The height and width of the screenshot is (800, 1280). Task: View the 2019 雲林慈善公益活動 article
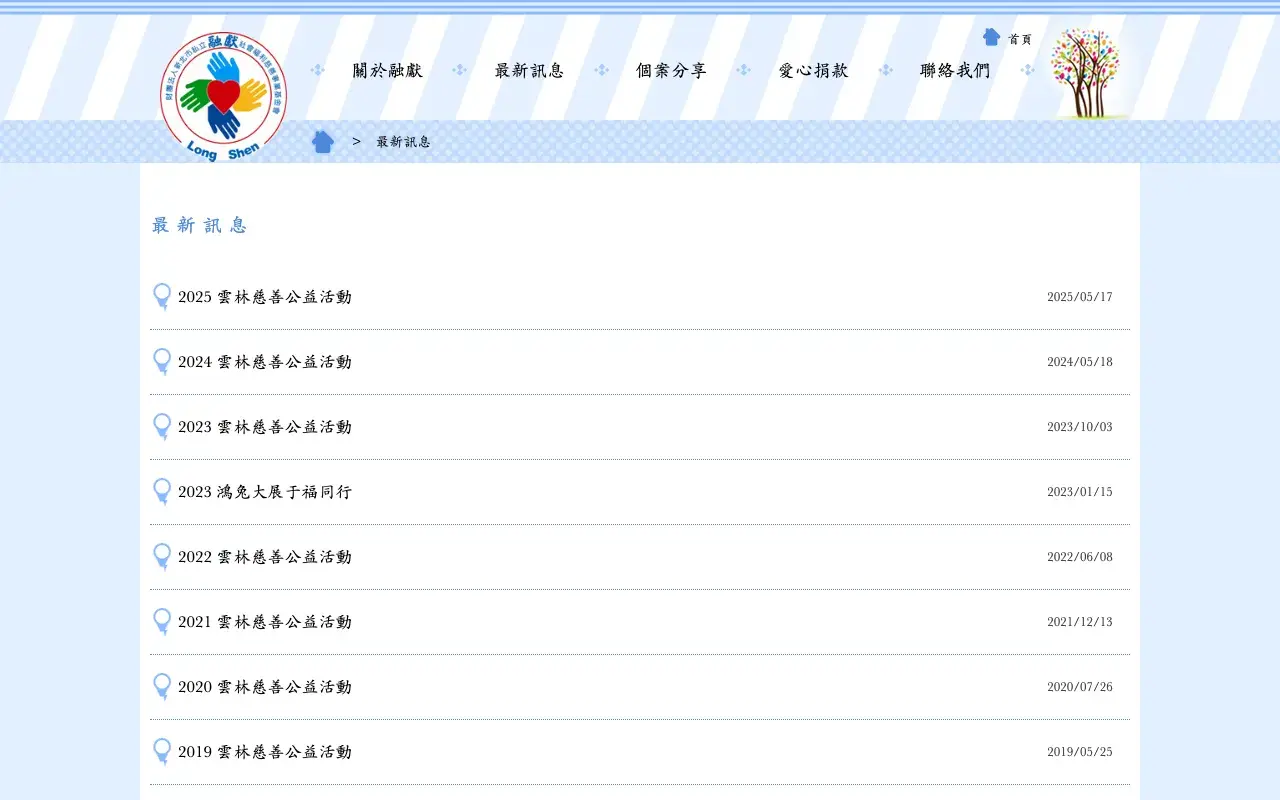coord(265,752)
